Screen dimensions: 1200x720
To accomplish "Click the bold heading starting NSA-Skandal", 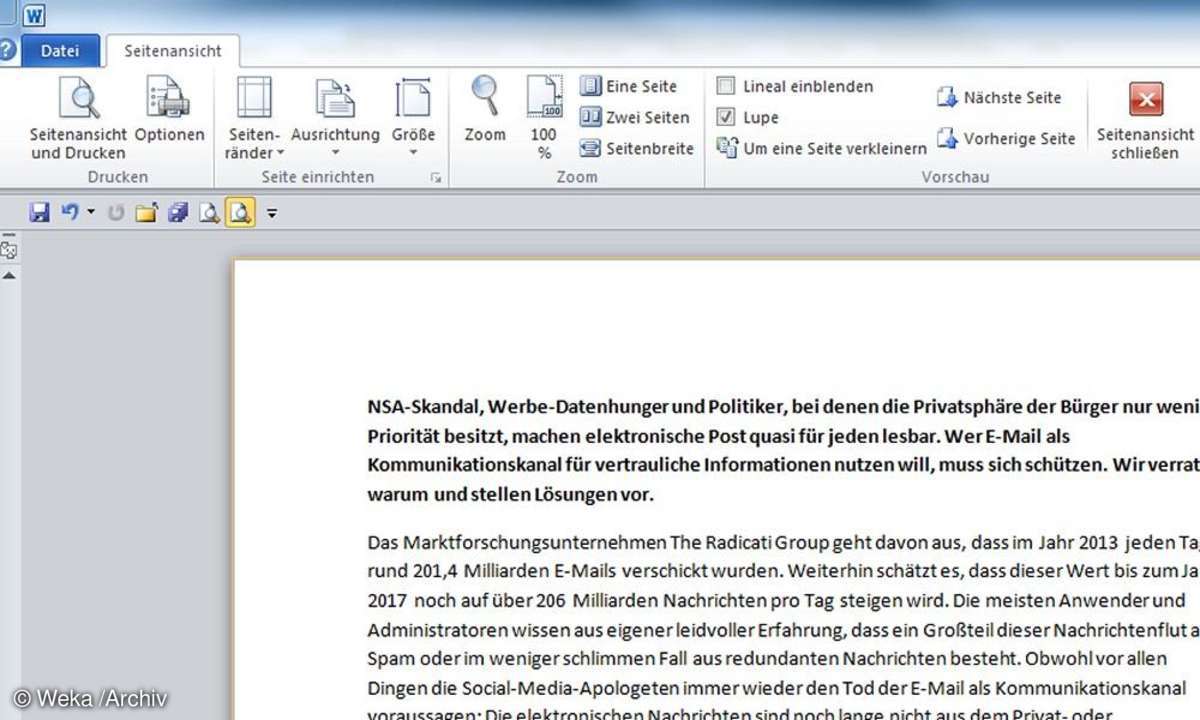I will (783, 450).
